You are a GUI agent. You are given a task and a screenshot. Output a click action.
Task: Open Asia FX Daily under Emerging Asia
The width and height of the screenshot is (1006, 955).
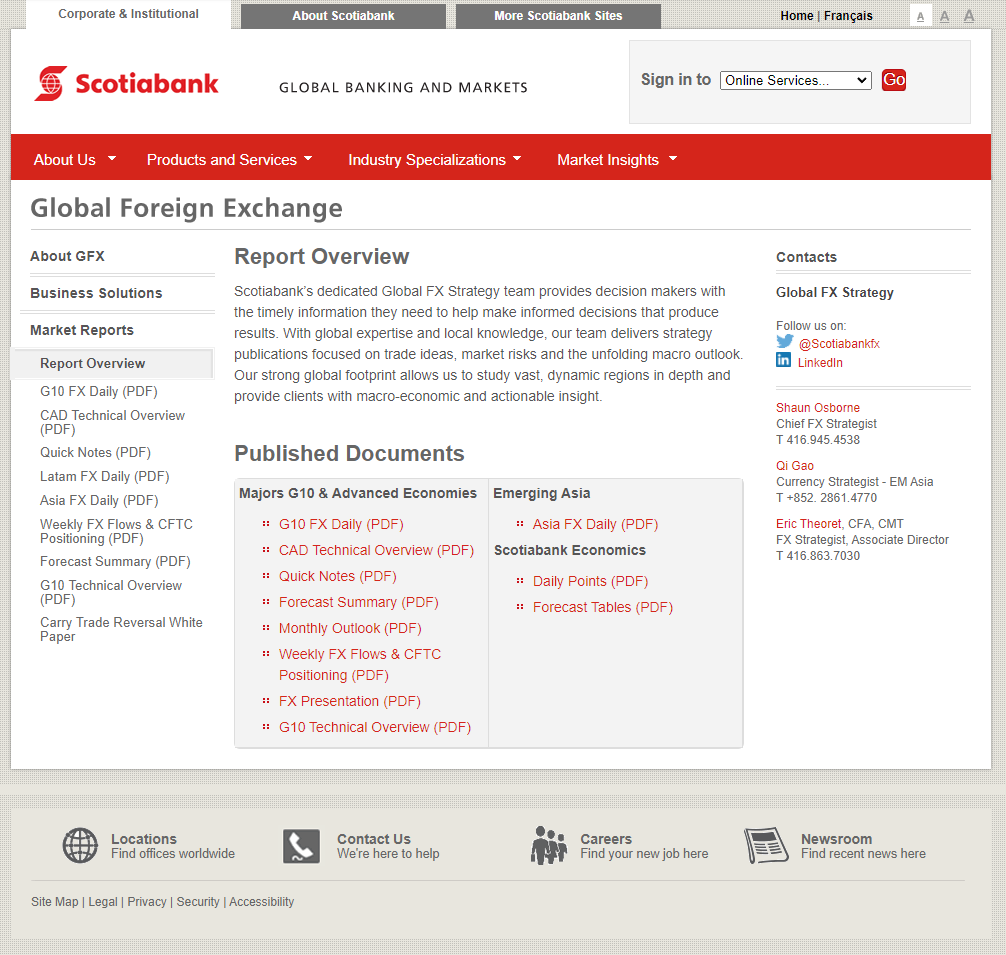click(595, 524)
